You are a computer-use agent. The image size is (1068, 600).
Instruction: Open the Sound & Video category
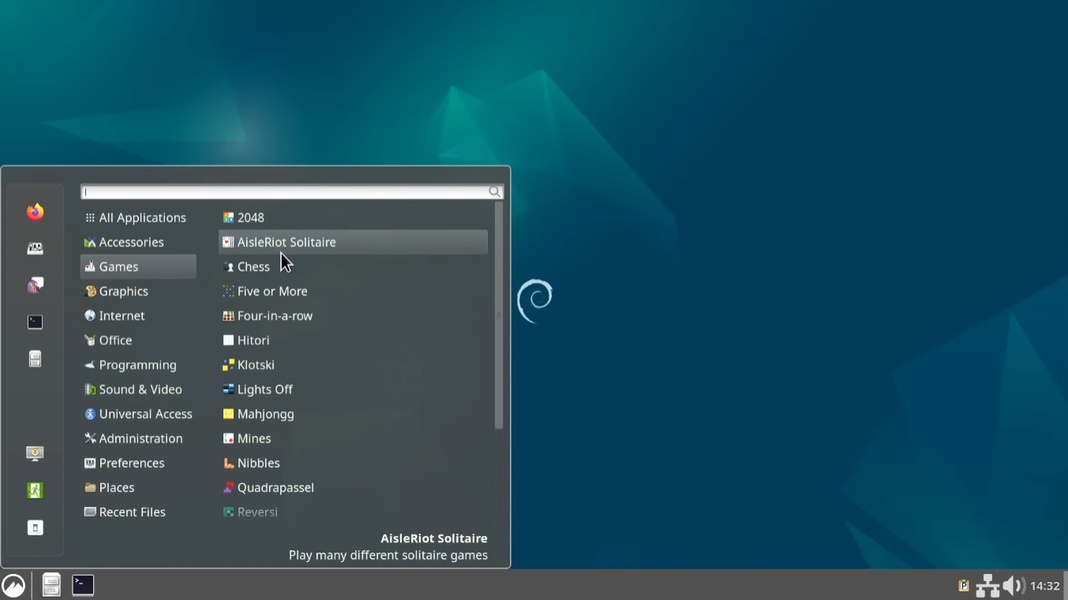[x=140, y=389]
